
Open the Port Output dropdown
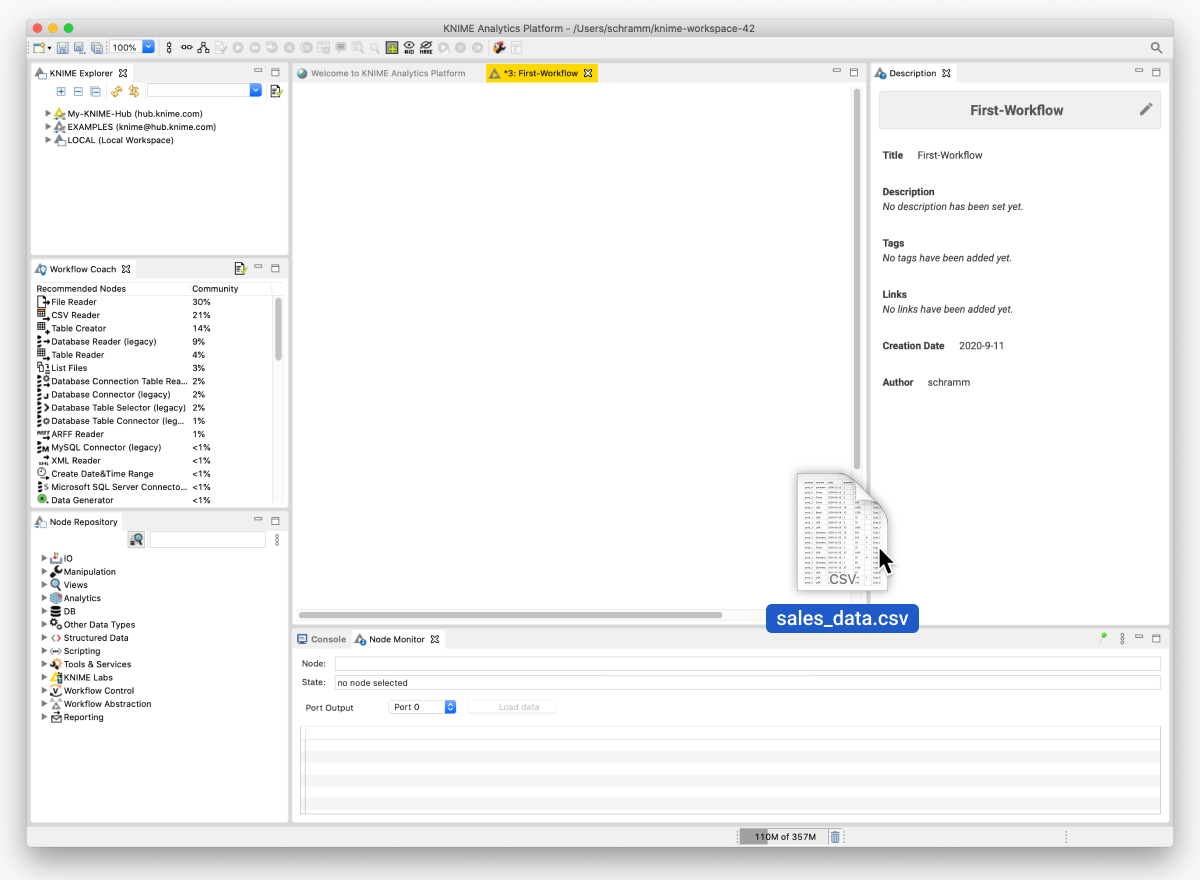[422, 707]
